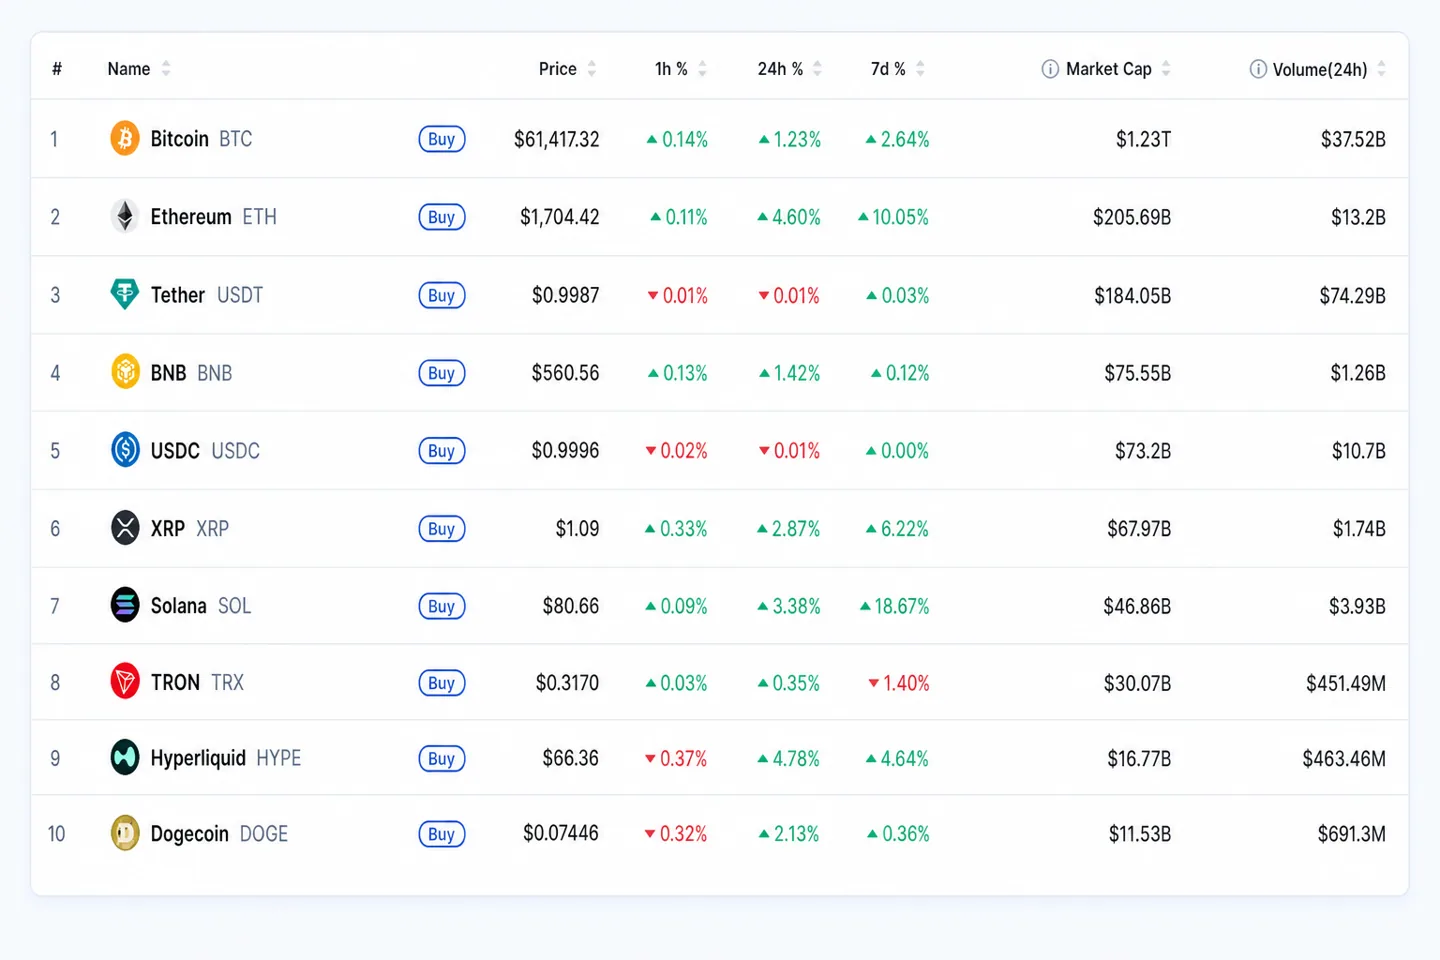The image size is (1440, 960).
Task: Click the Tether coin logo
Action: (125, 294)
